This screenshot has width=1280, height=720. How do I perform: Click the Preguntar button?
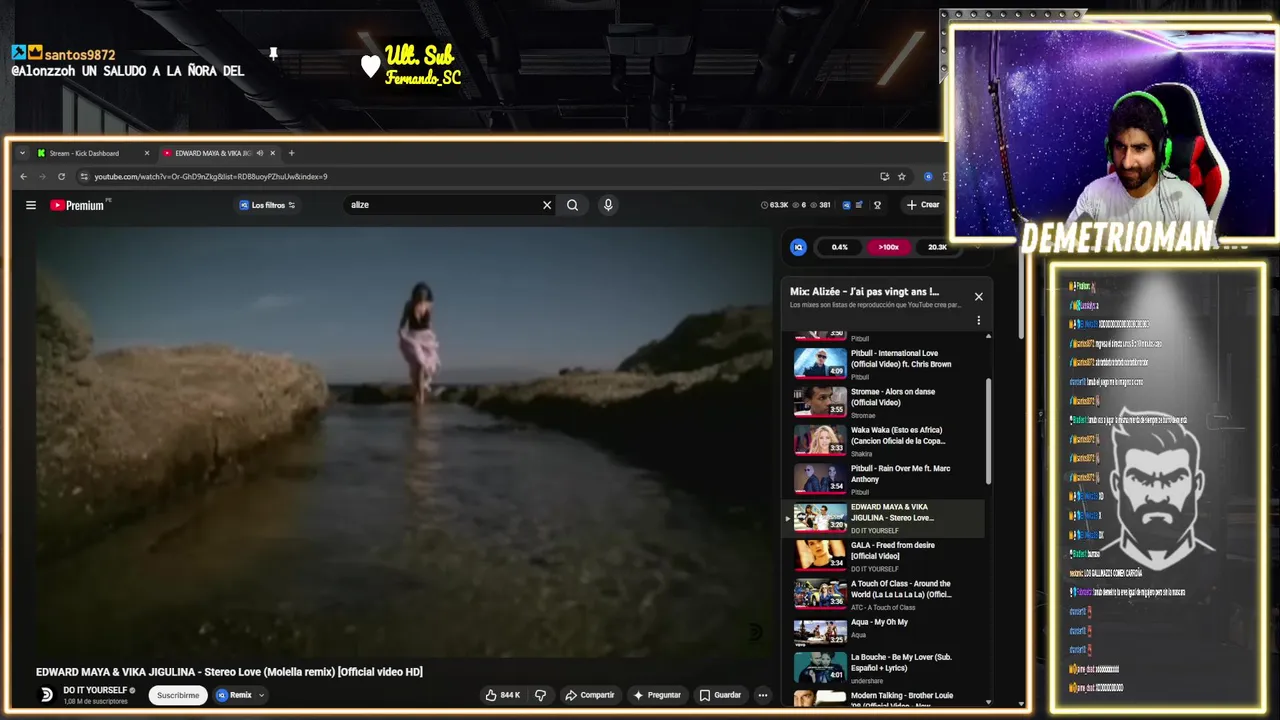click(x=657, y=695)
